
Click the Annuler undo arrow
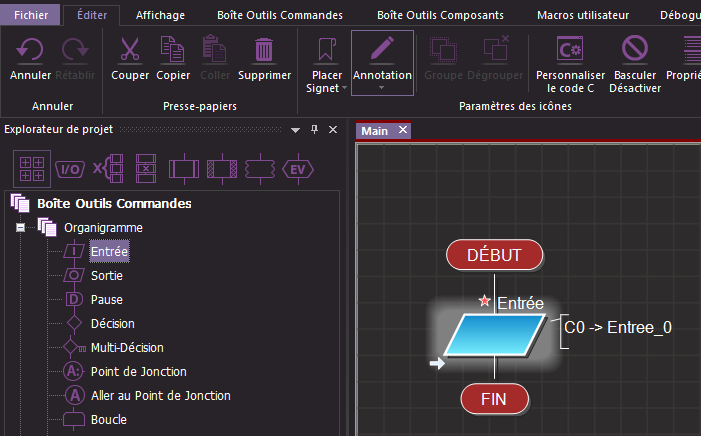[x=30, y=50]
